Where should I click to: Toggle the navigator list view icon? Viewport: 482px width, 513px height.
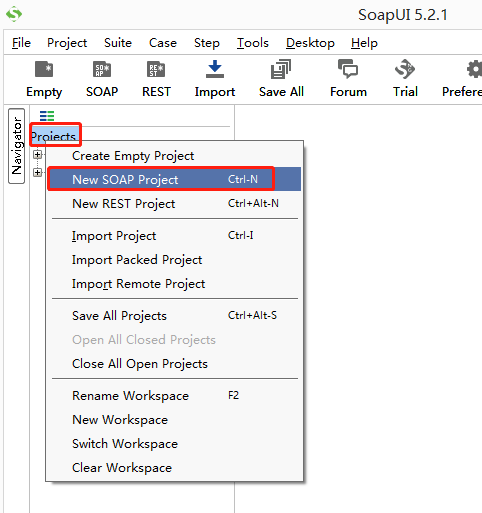click(x=47, y=116)
